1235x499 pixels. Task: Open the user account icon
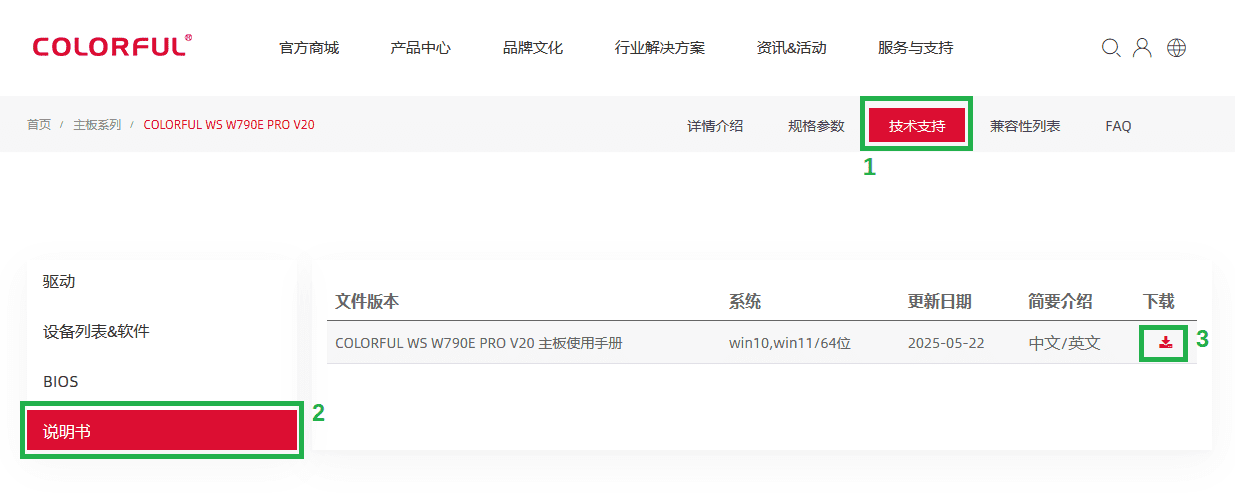pos(1142,48)
